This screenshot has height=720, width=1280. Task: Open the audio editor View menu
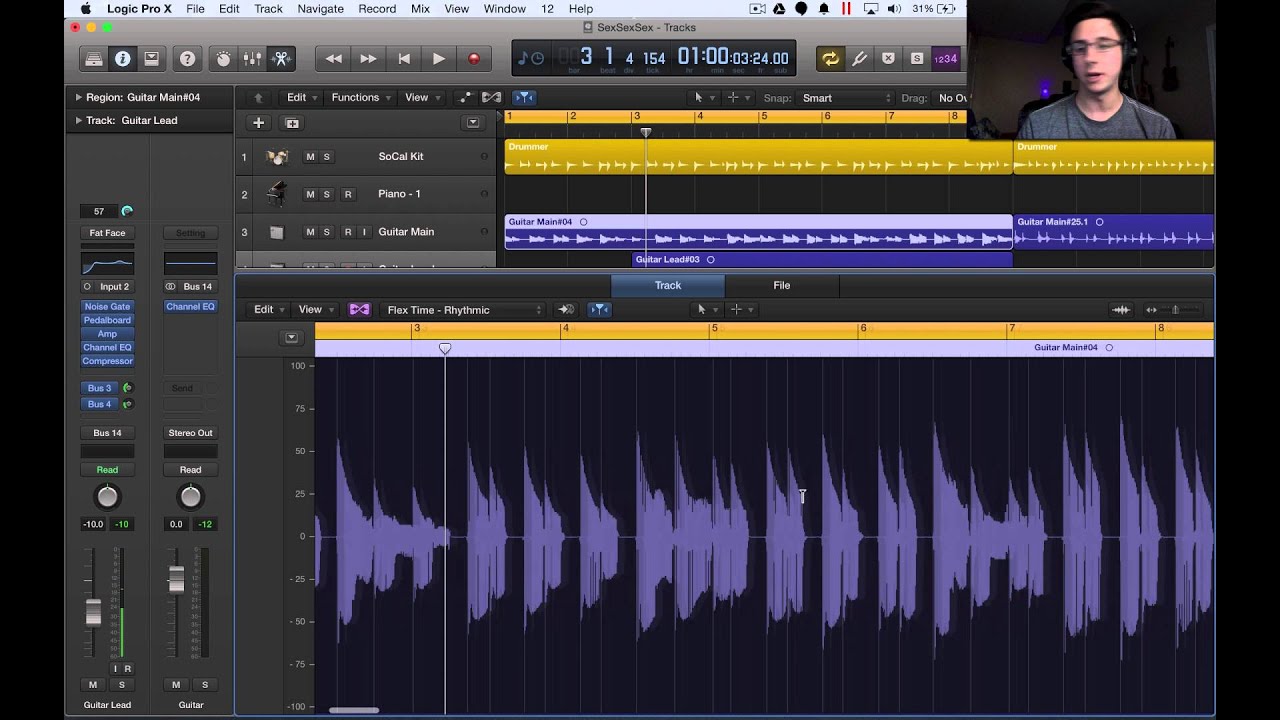click(x=315, y=310)
